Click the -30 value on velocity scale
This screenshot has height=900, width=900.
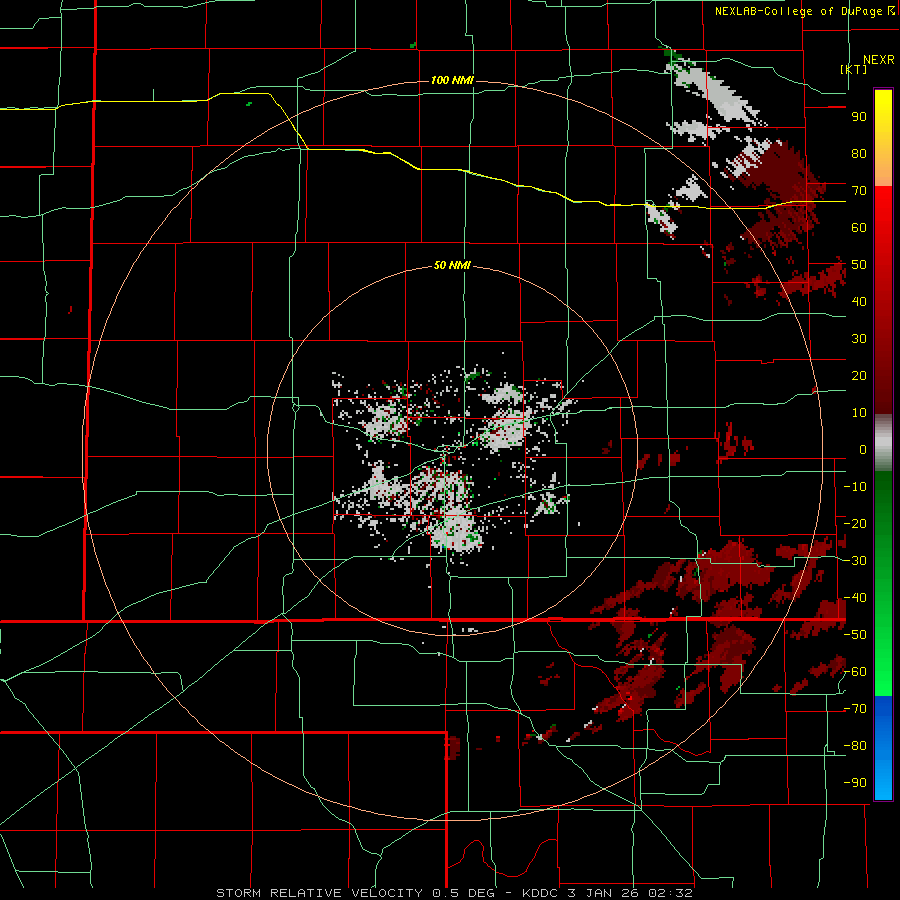pos(855,561)
